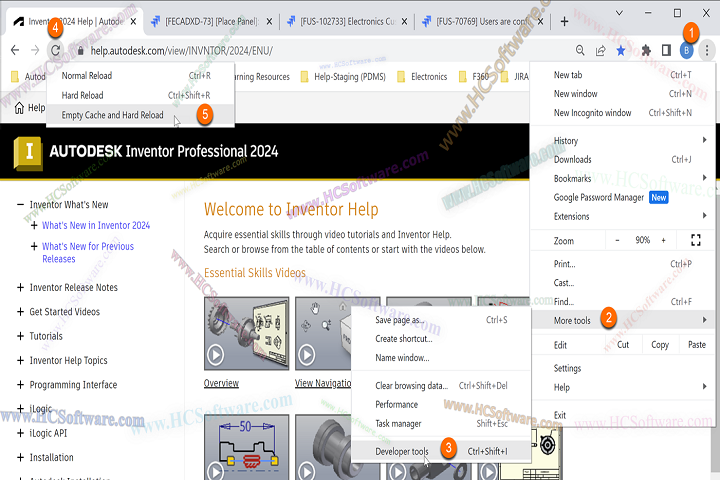Click the Help home icon
The height and width of the screenshot is (480, 720).
(19, 108)
